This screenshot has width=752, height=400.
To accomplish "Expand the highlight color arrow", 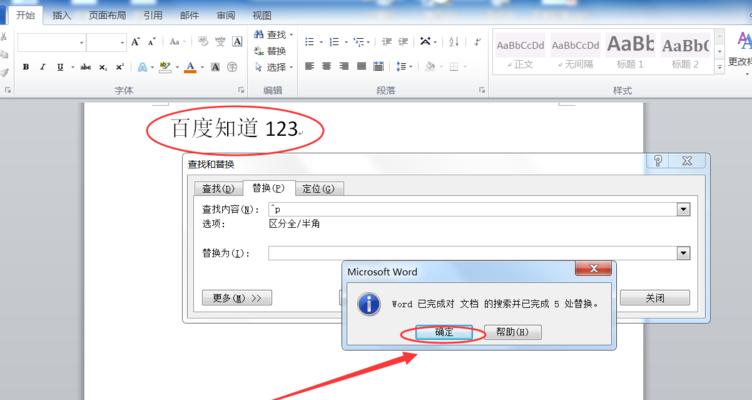I will click(177, 67).
